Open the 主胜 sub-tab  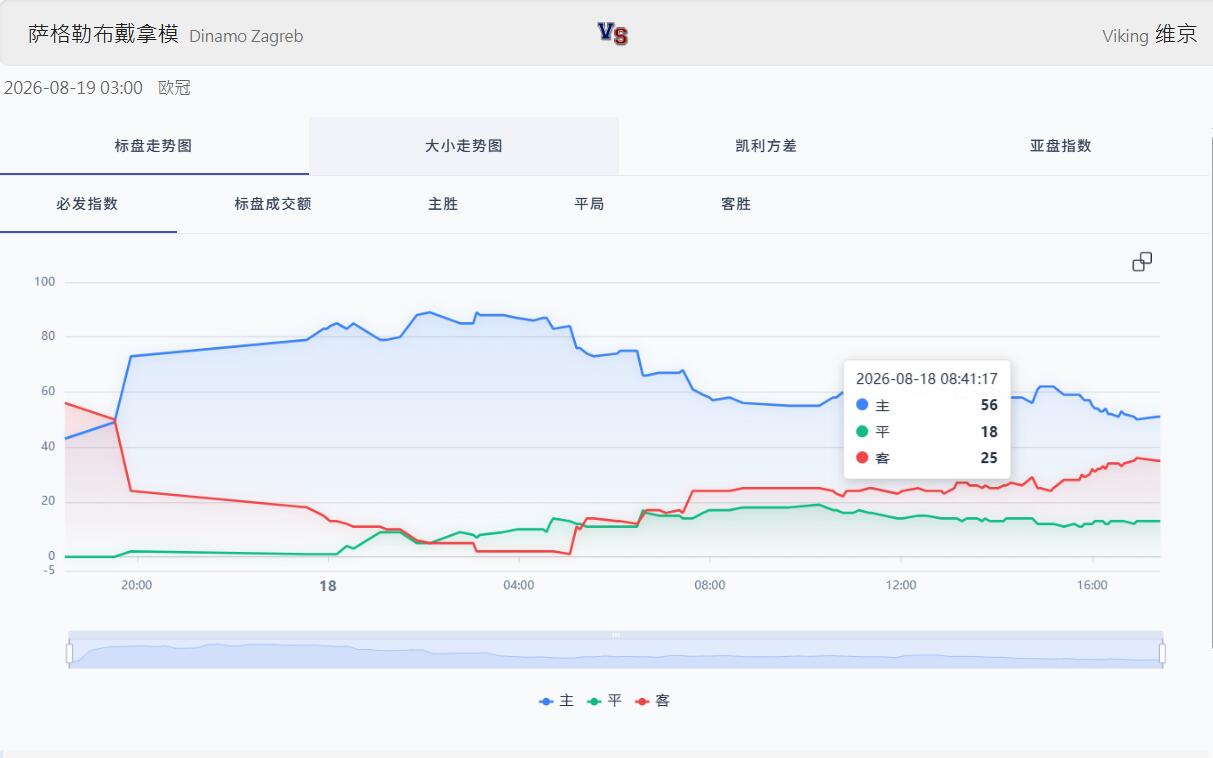443,204
